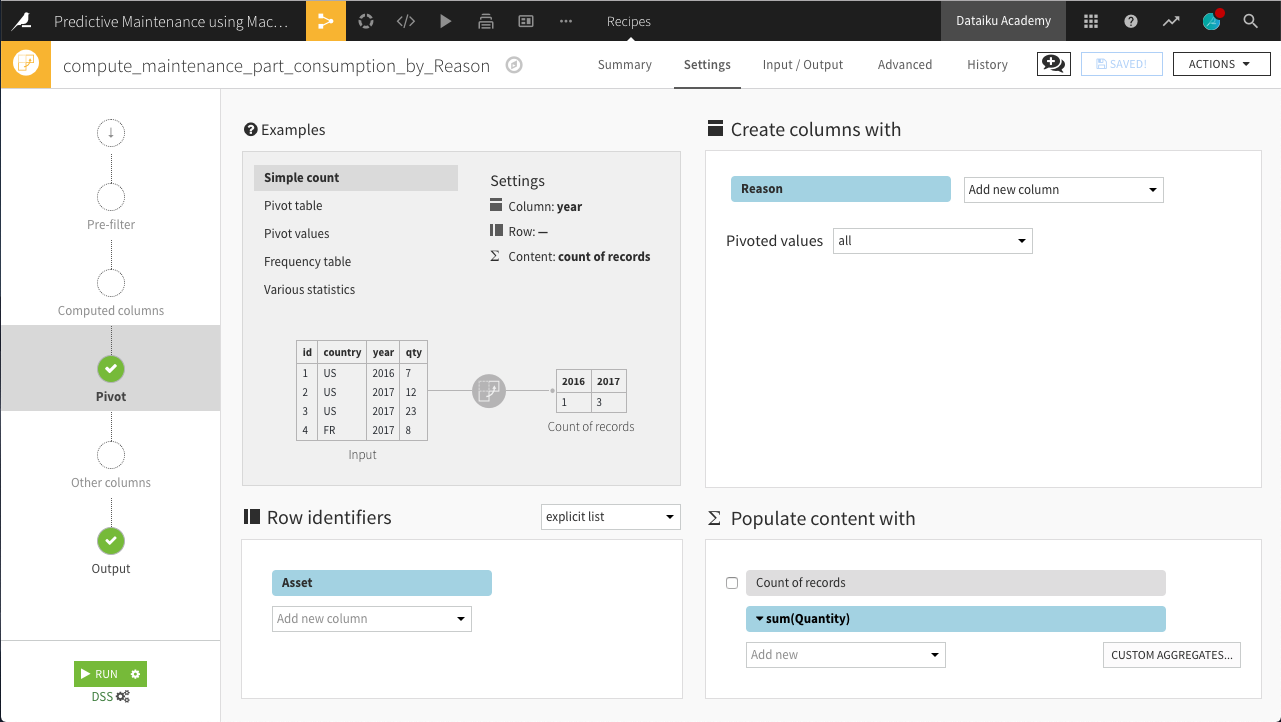This screenshot has width=1281, height=722.
Task: Select the Other columns step circle
Action: [x=111, y=455]
